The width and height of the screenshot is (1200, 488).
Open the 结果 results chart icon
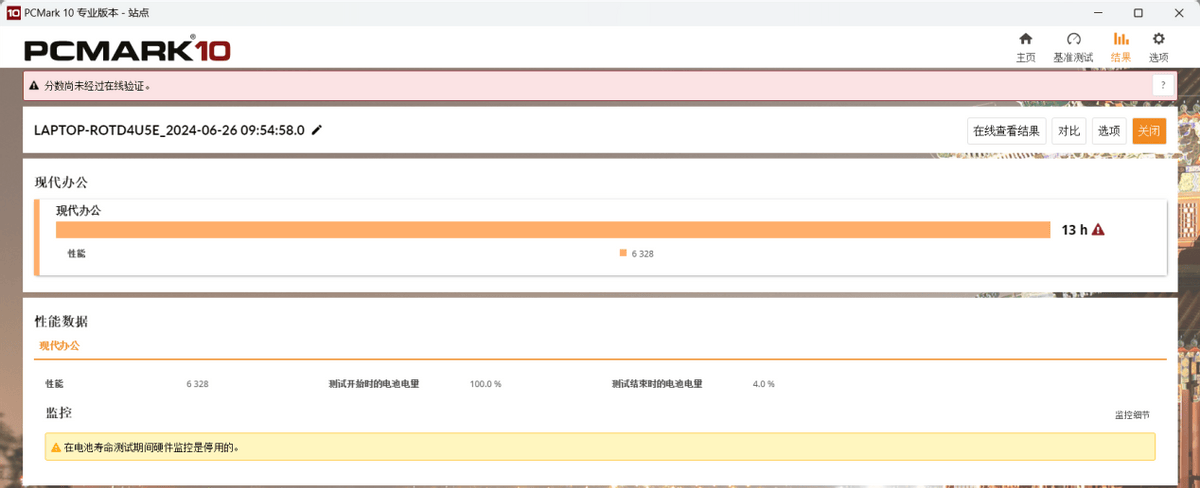pyautogui.click(x=1121, y=40)
